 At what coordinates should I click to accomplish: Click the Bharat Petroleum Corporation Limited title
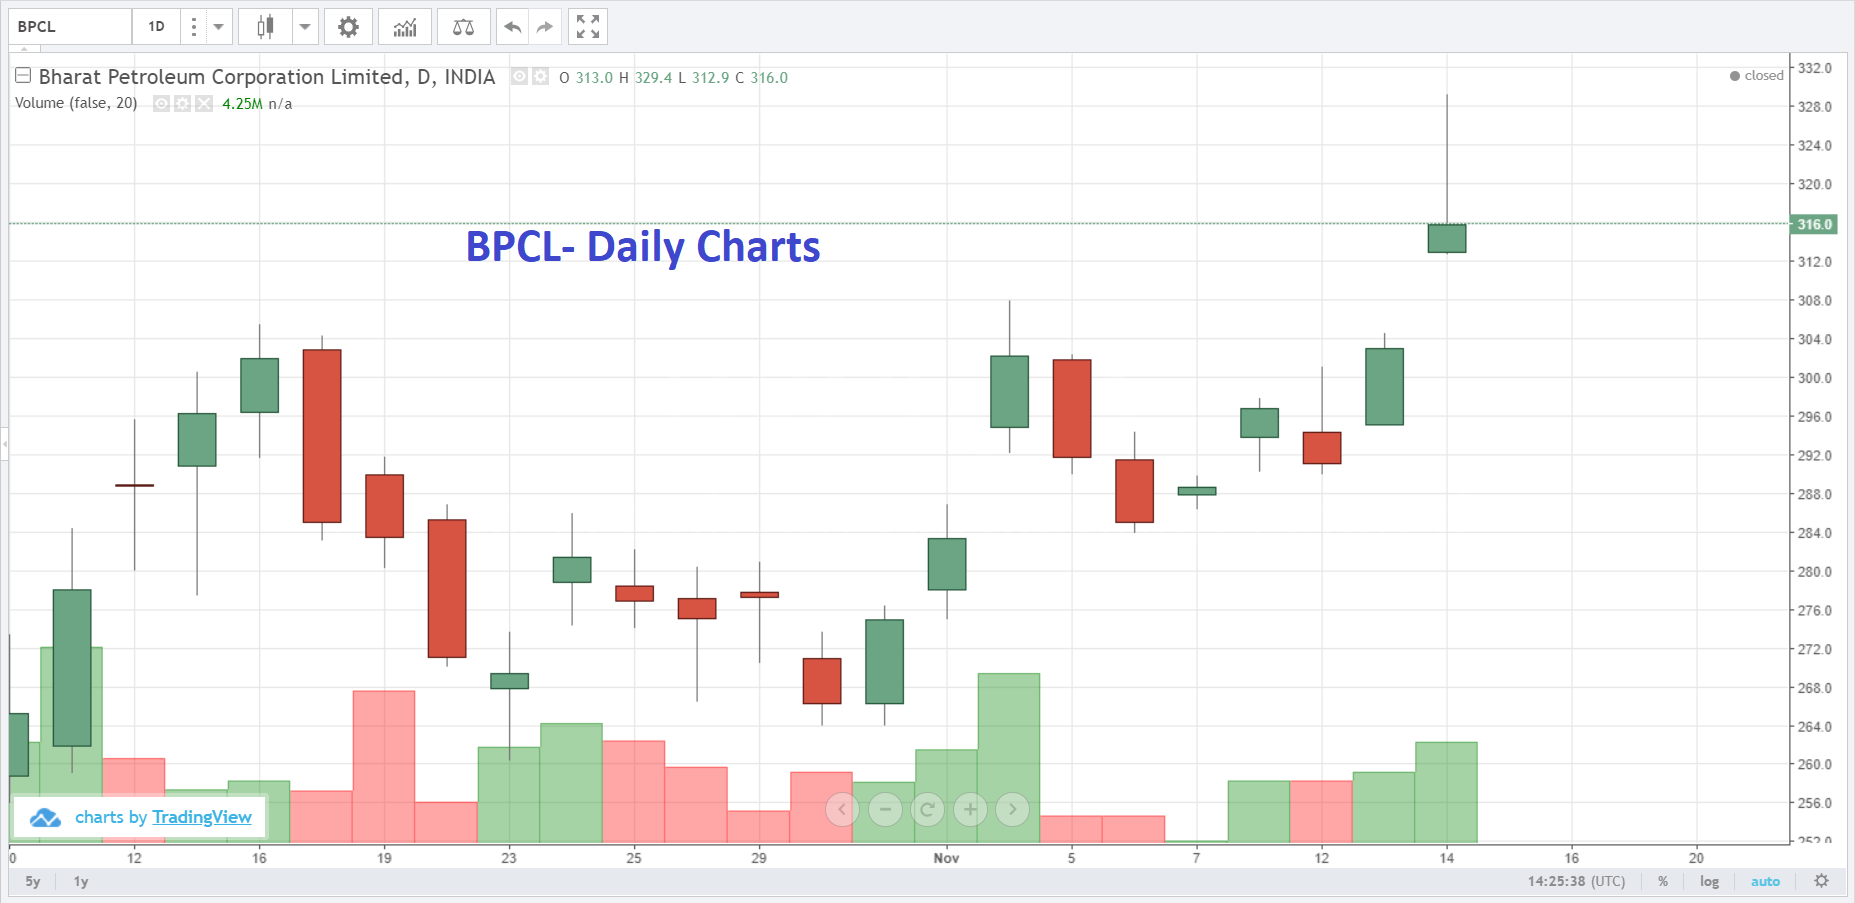coord(267,77)
